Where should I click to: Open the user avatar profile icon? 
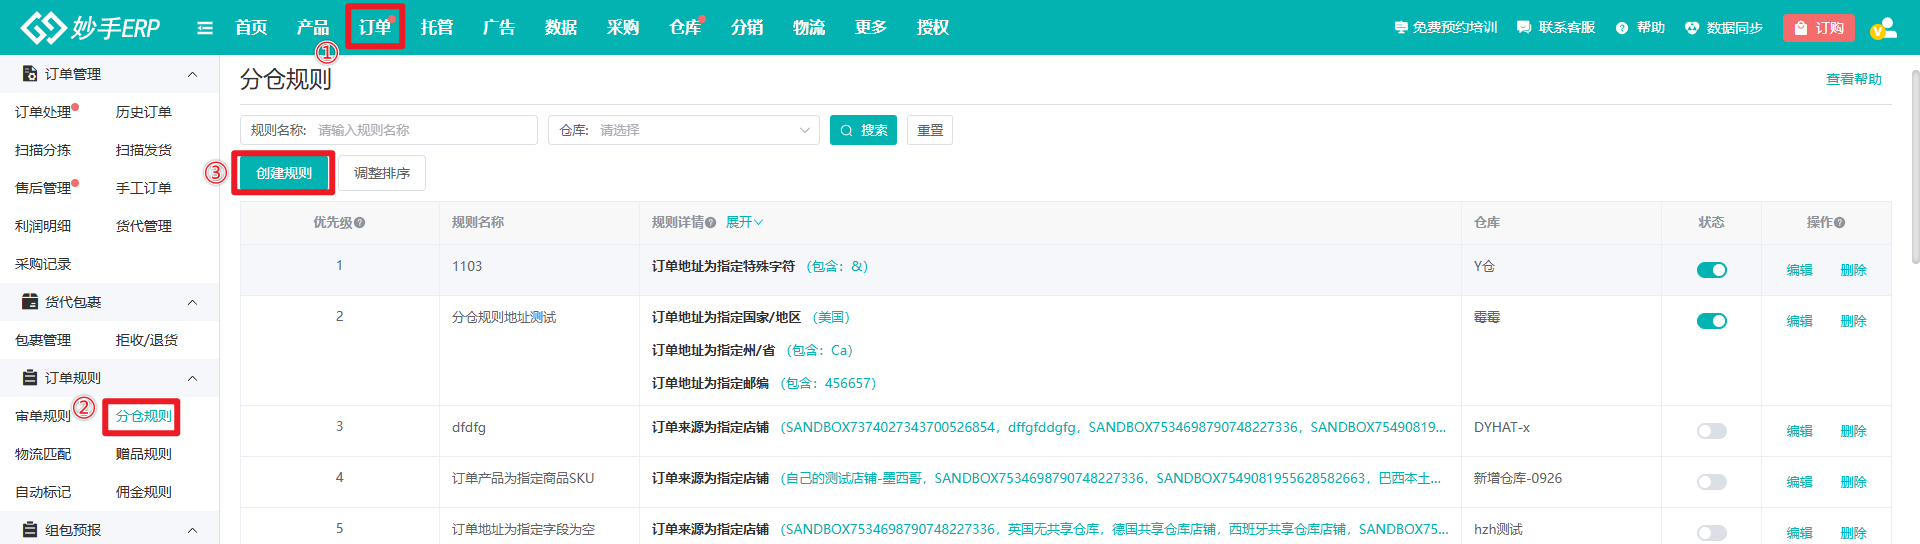1883,28
